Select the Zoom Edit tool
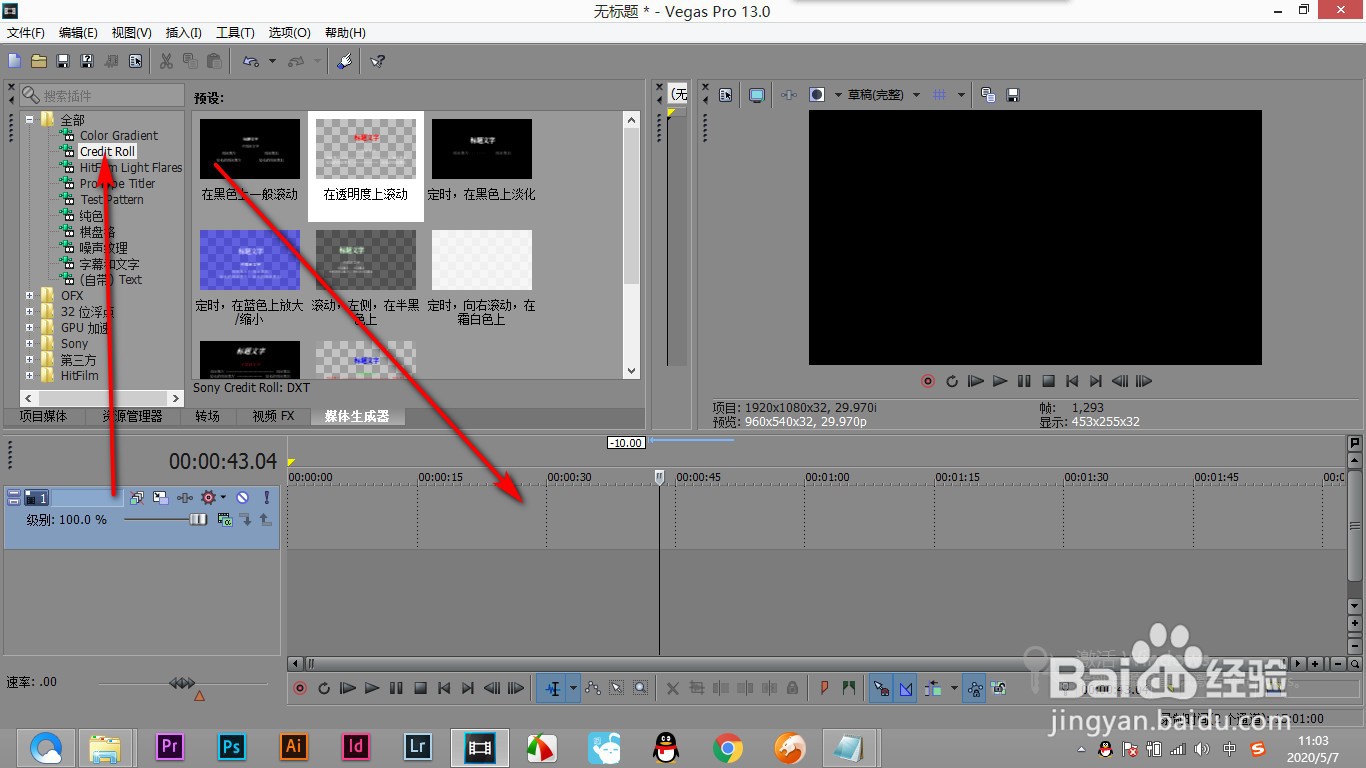Viewport: 1366px width, 768px height. [640, 688]
